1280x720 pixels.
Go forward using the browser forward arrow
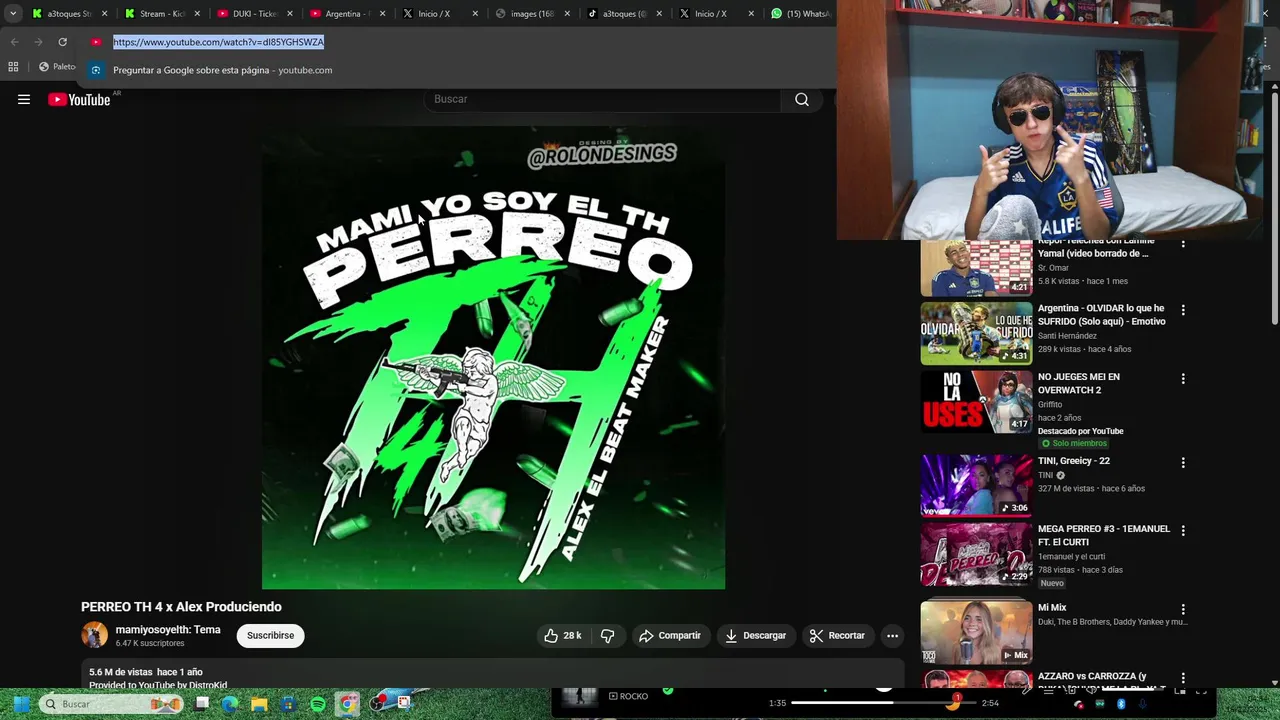pyautogui.click(x=38, y=42)
